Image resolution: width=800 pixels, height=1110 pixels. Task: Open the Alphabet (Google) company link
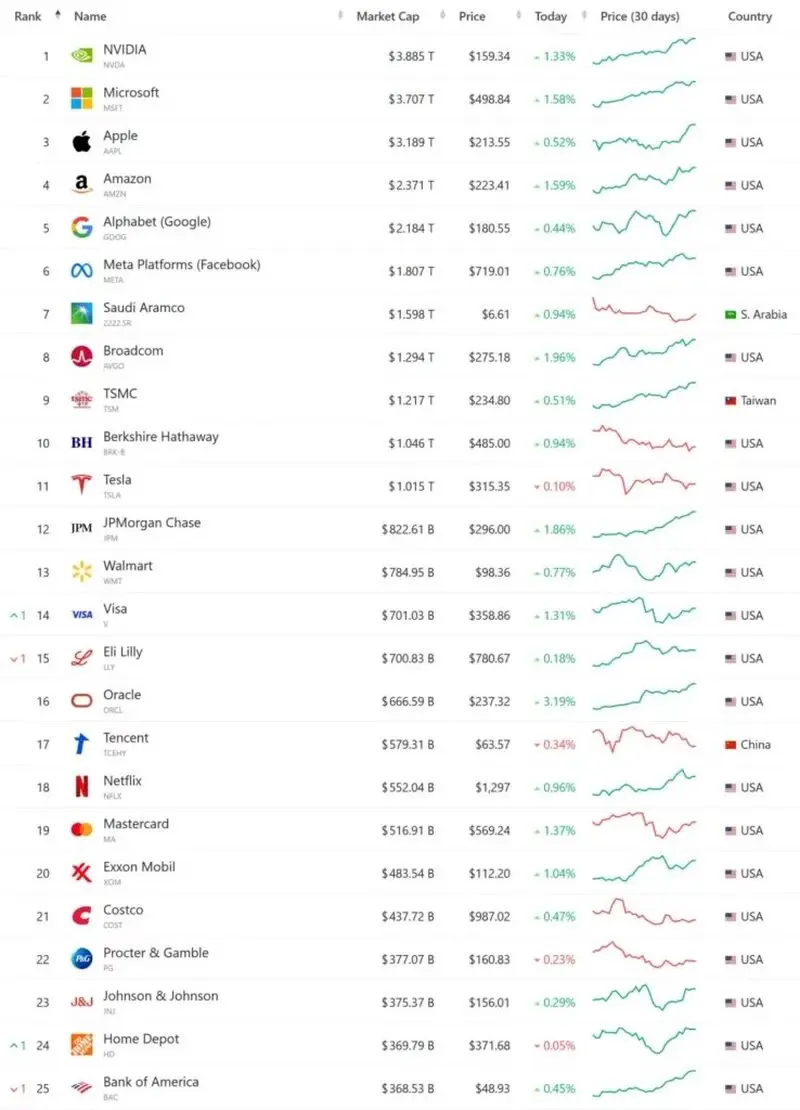[156, 222]
